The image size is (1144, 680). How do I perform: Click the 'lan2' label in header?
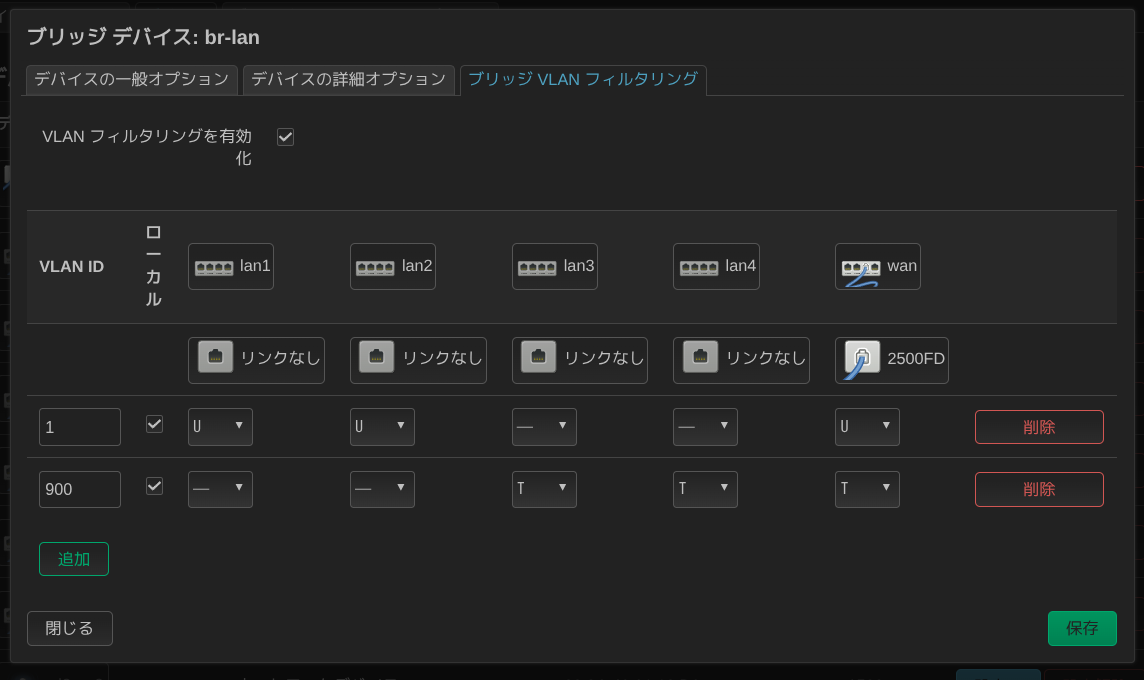click(417, 266)
